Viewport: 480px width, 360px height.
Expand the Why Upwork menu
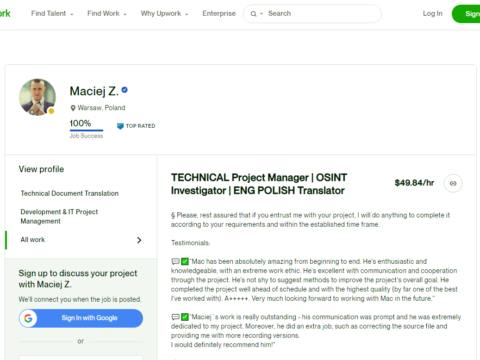pos(164,14)
